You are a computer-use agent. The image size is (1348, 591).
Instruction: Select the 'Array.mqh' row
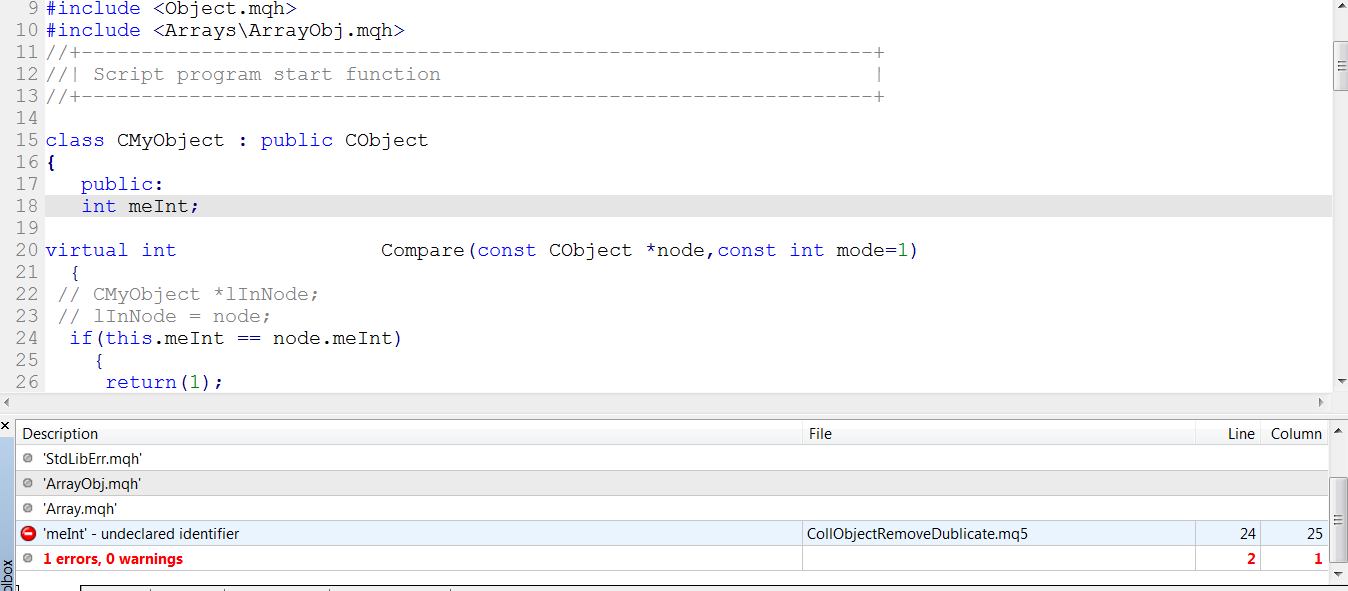[672, 509]
